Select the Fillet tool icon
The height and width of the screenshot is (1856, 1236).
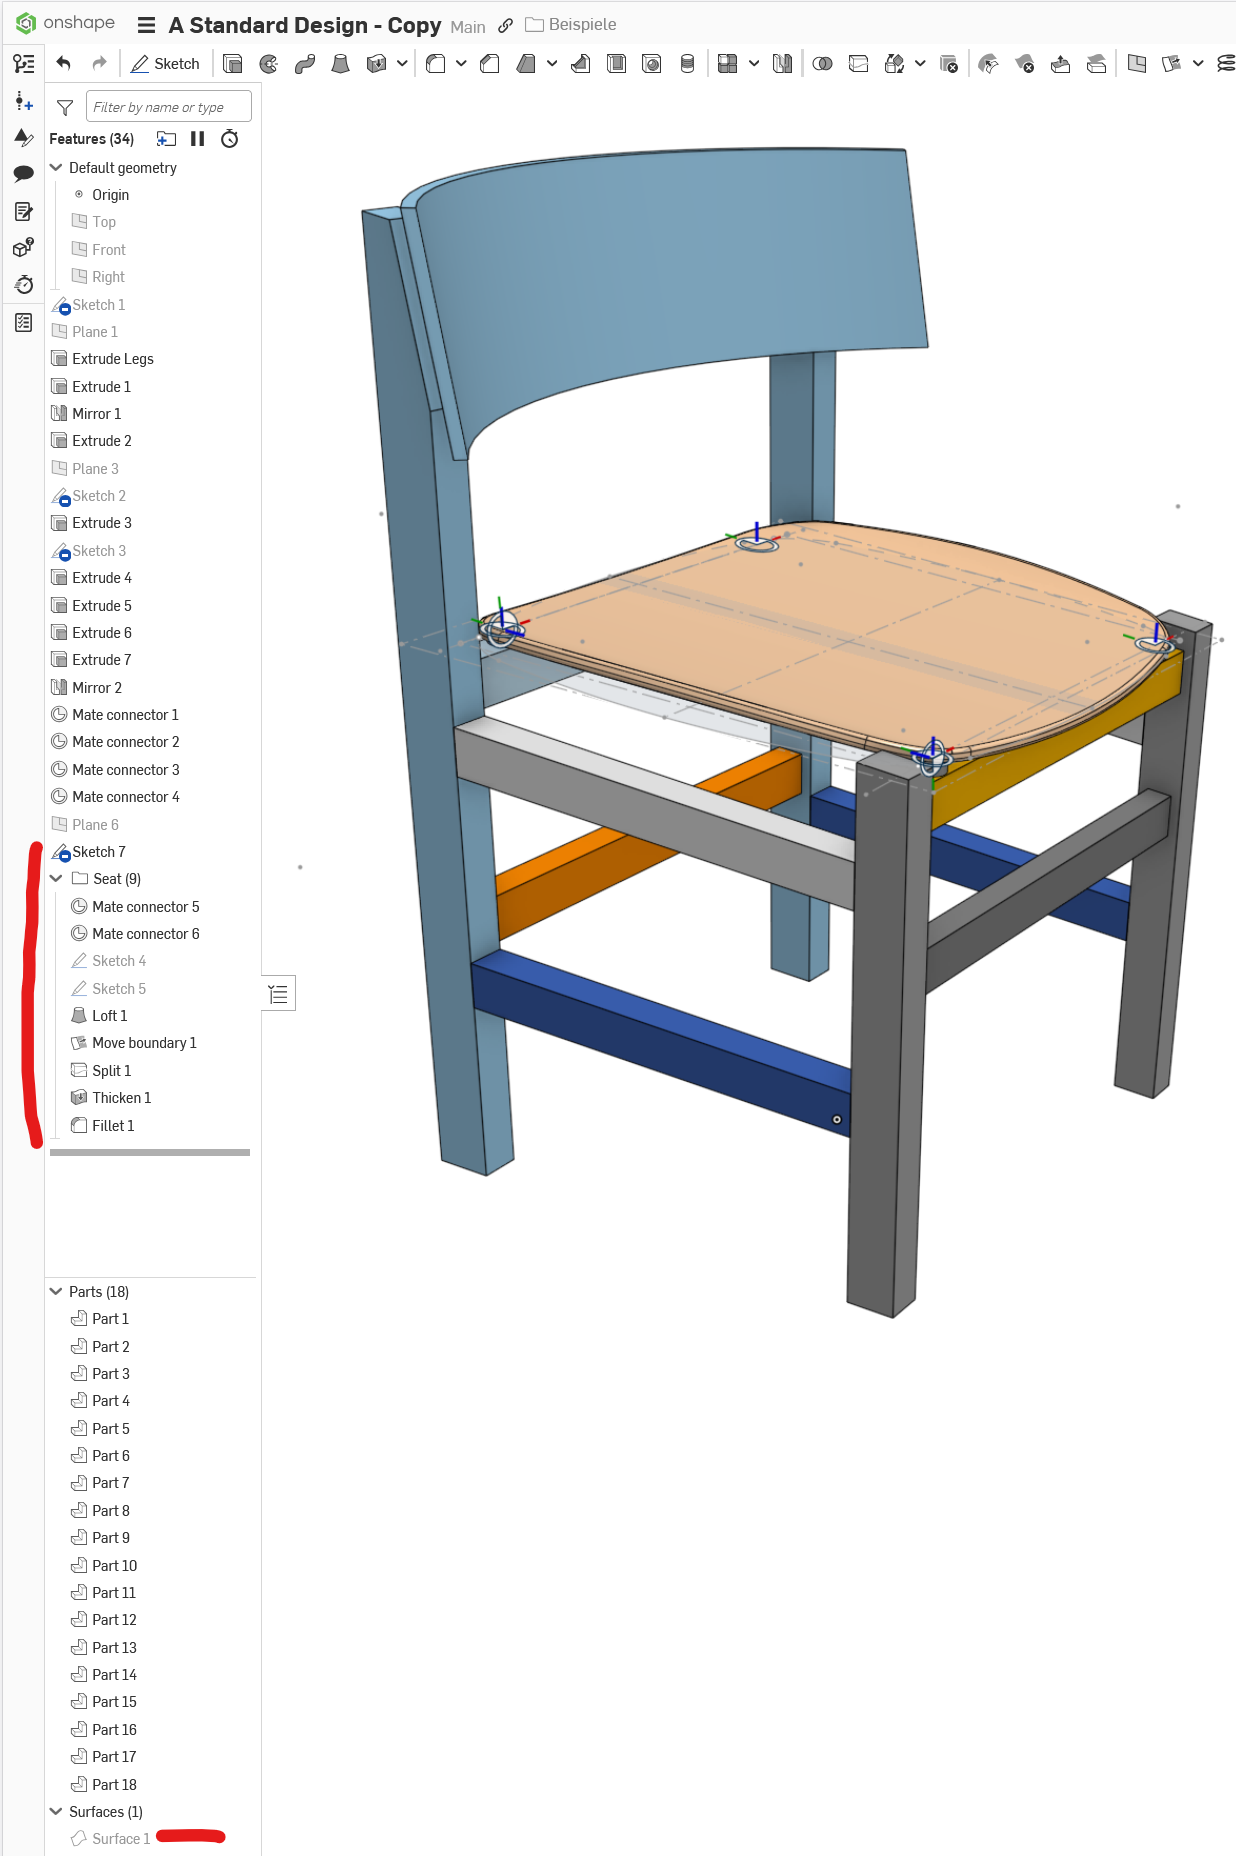tap(435, 64)
